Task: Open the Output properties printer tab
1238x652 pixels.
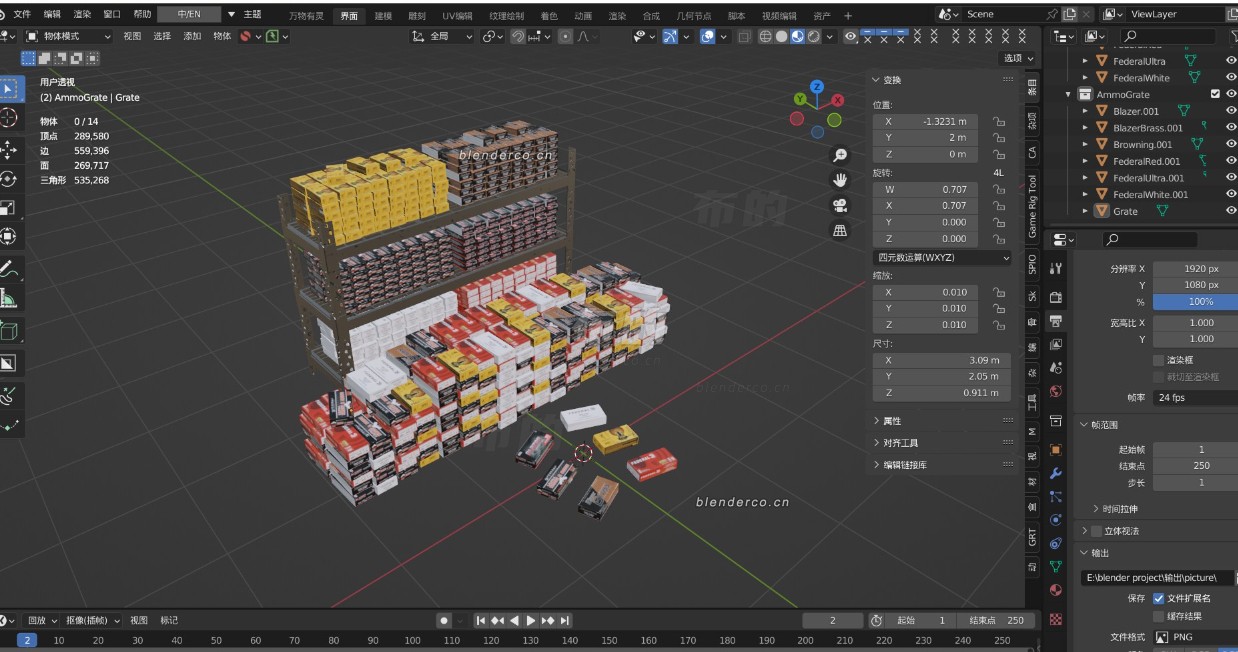Action: pyautogui.click(x=1056, y=321)
